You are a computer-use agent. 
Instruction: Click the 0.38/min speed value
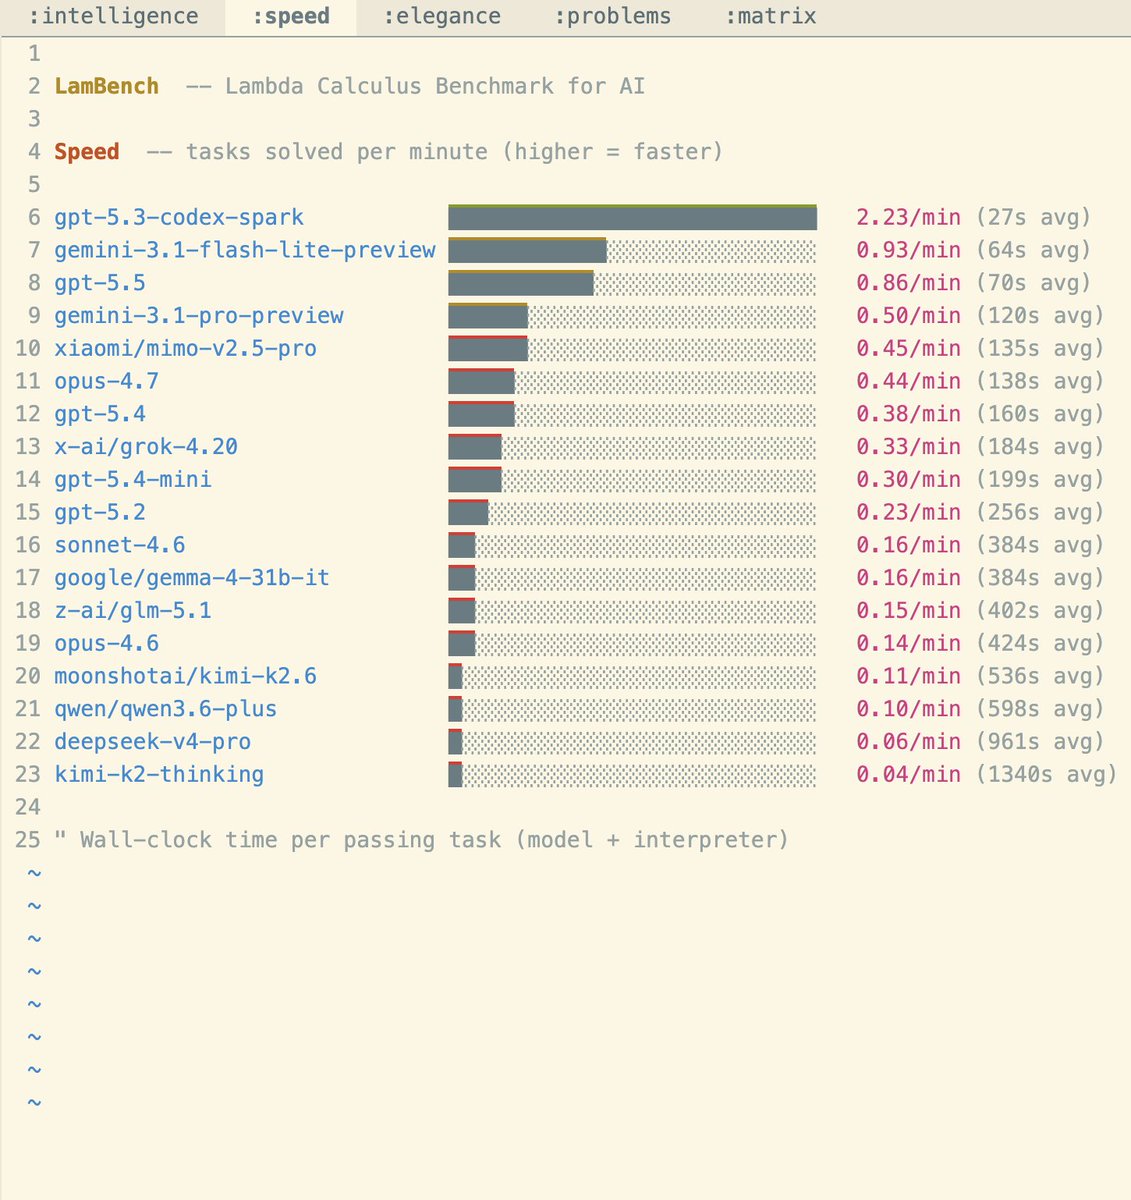[908, 414]
